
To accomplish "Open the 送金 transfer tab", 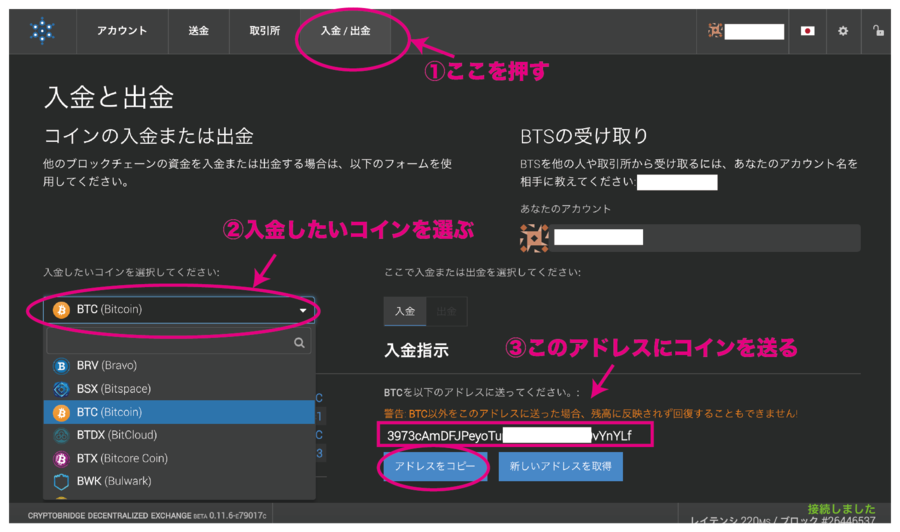I will point(199,31).
